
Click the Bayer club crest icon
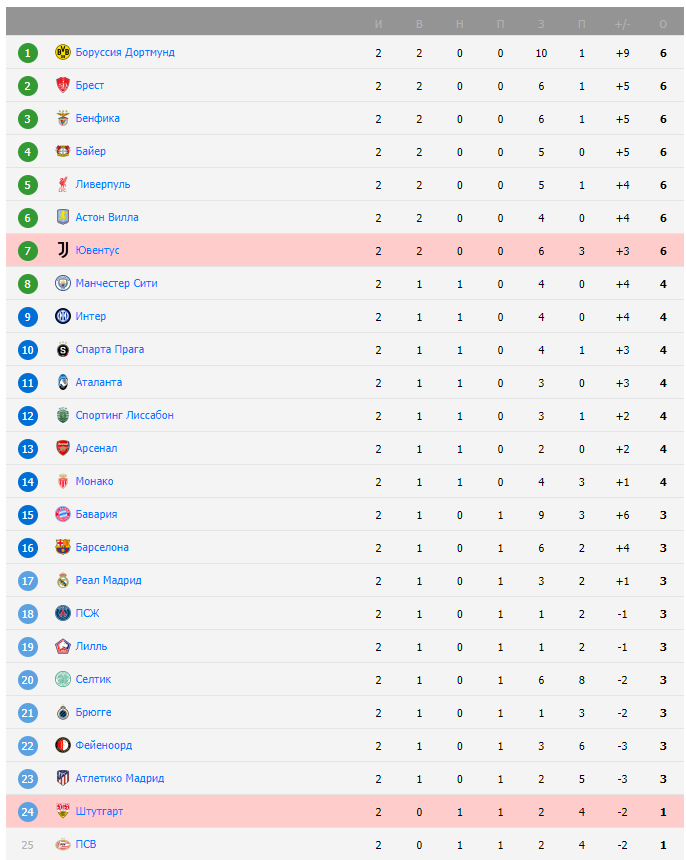click(63, 151)
